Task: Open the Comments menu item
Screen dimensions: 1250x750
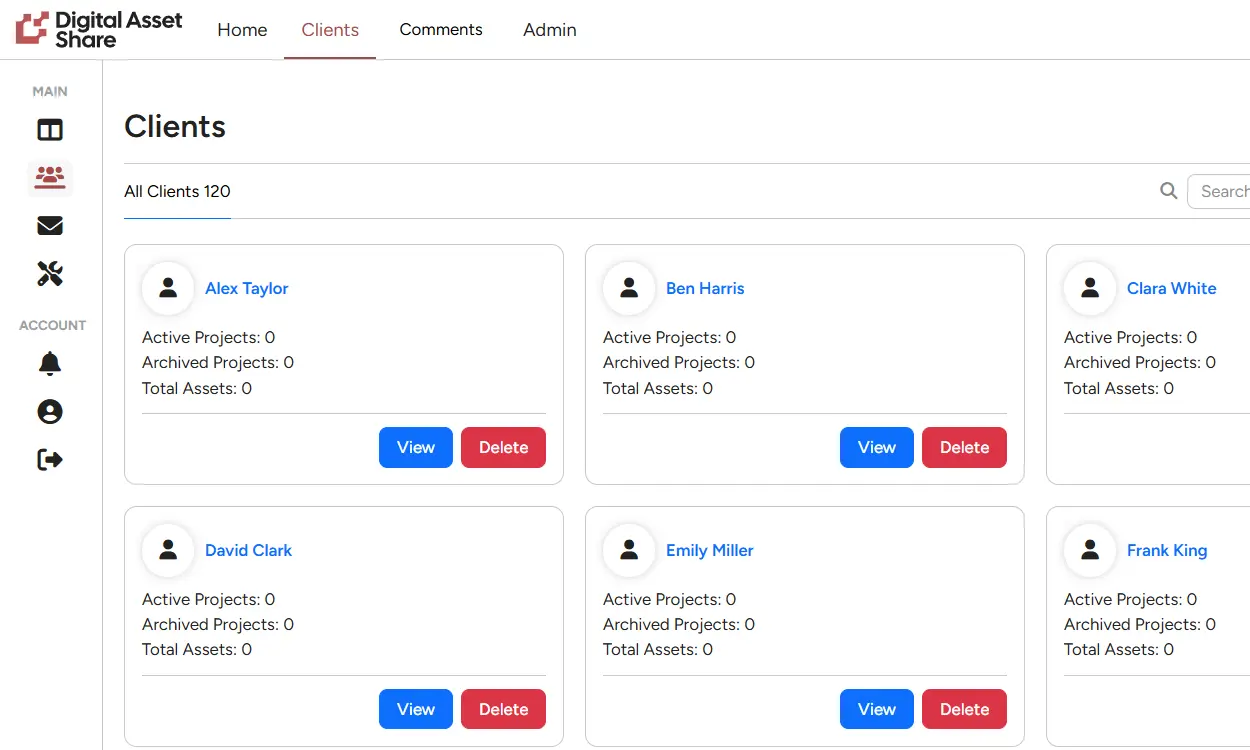Action: [x=441, y=30]
